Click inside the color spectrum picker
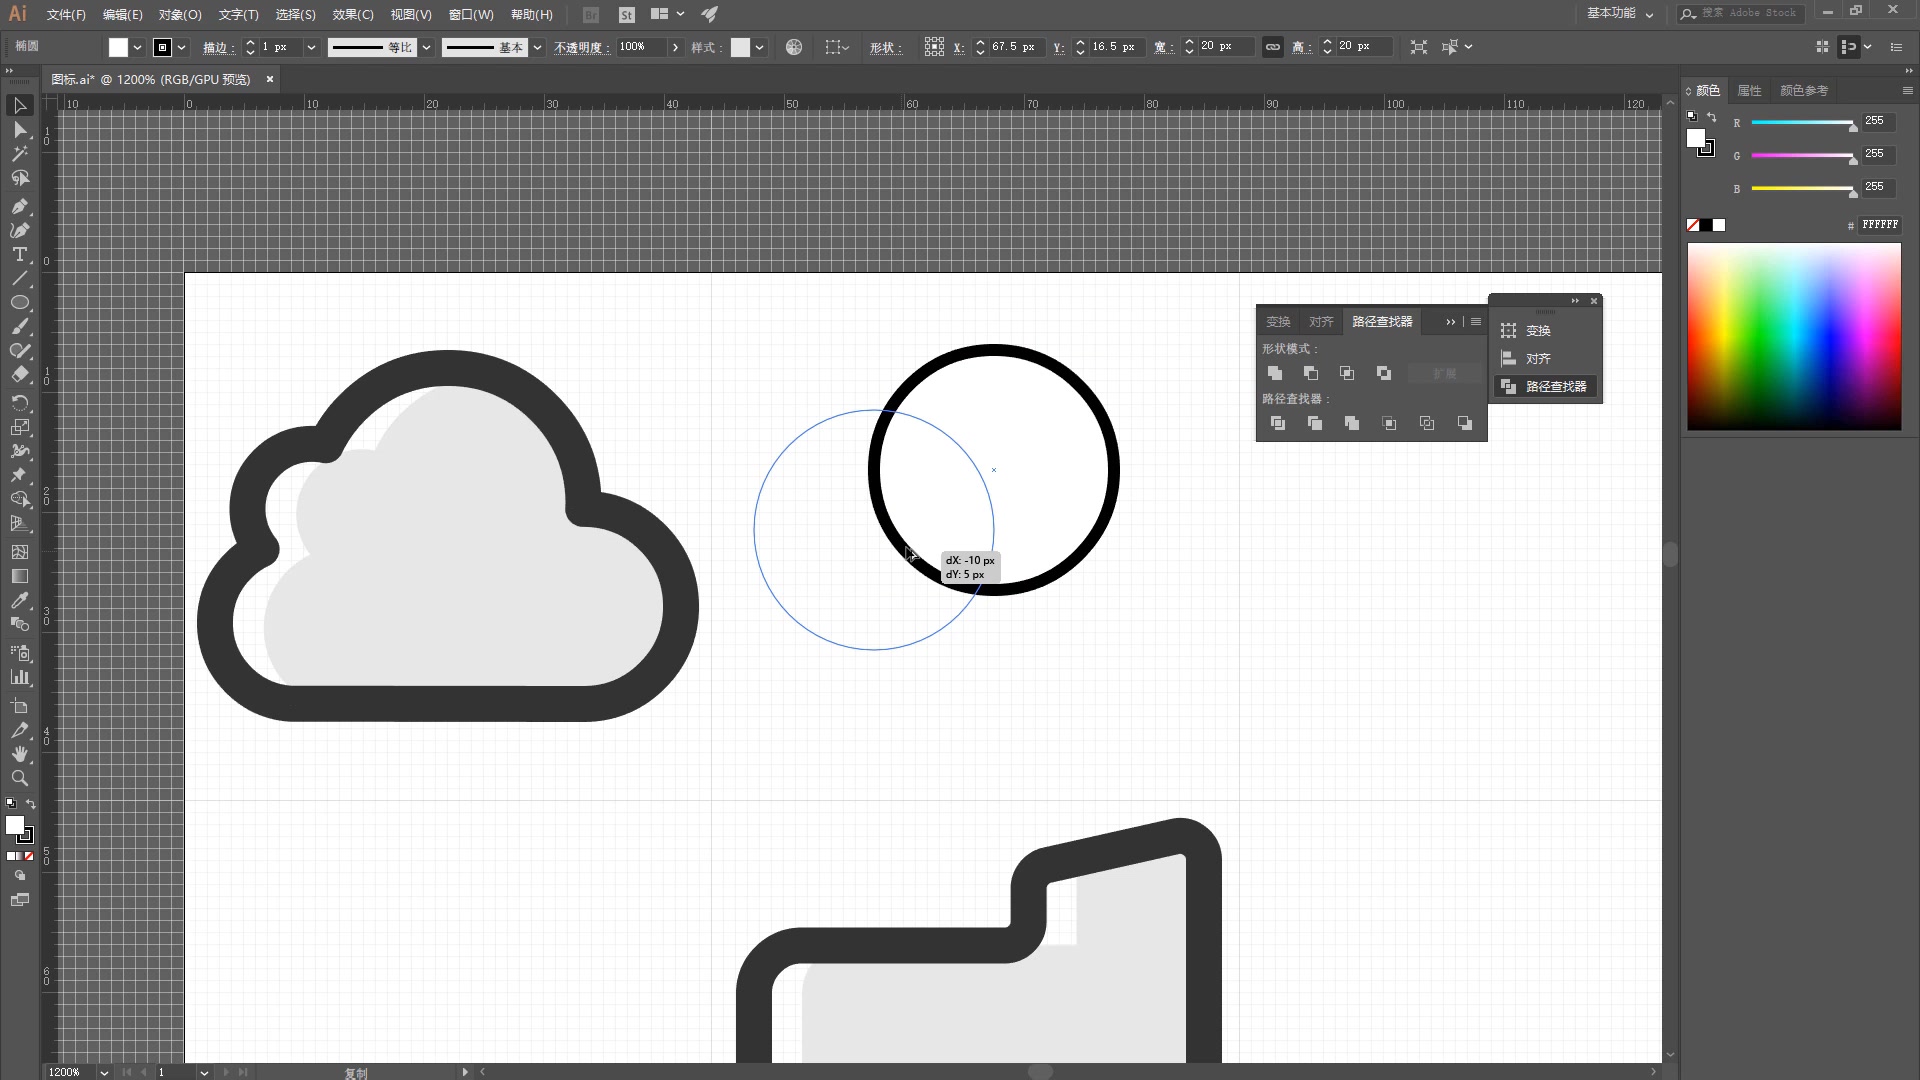Screen dimensions: 1920x1080 [x=1793, y=336]
